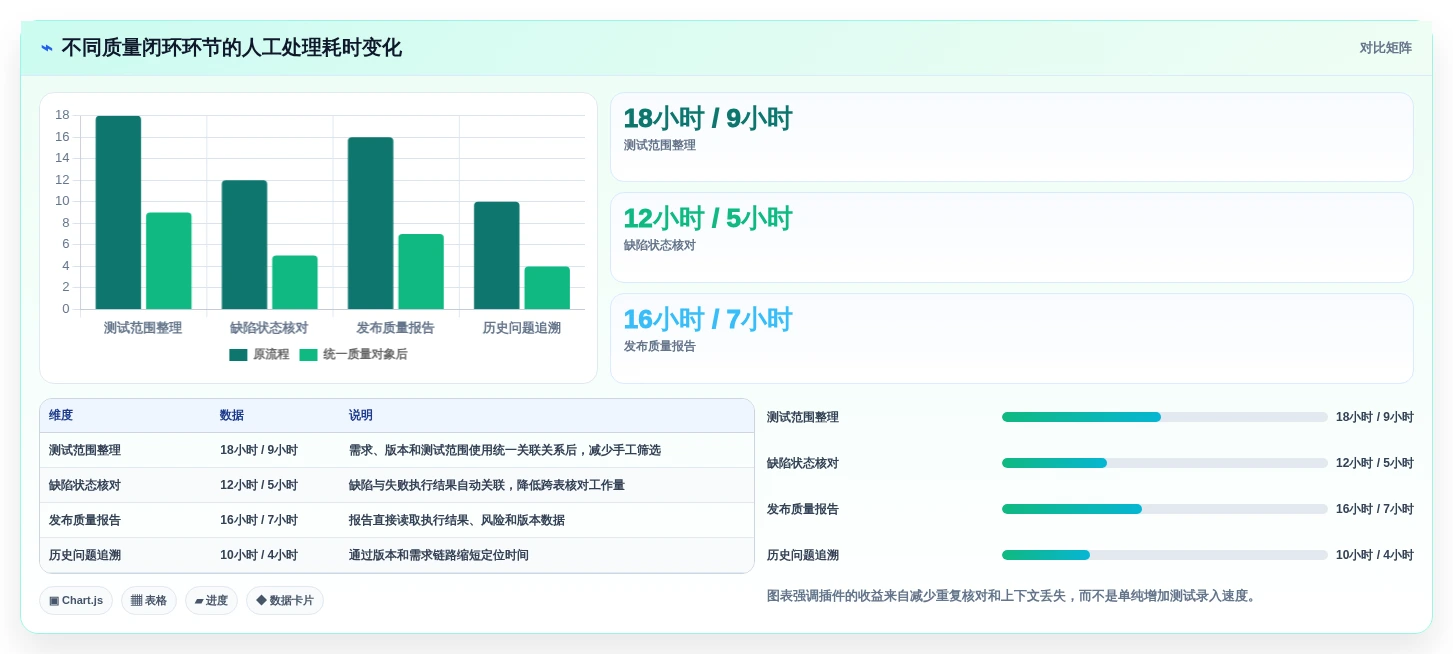Click the 进度 tag chip
Viewport: 1453px width, 654px height.
pyautogui.click(x=211, y=600)
